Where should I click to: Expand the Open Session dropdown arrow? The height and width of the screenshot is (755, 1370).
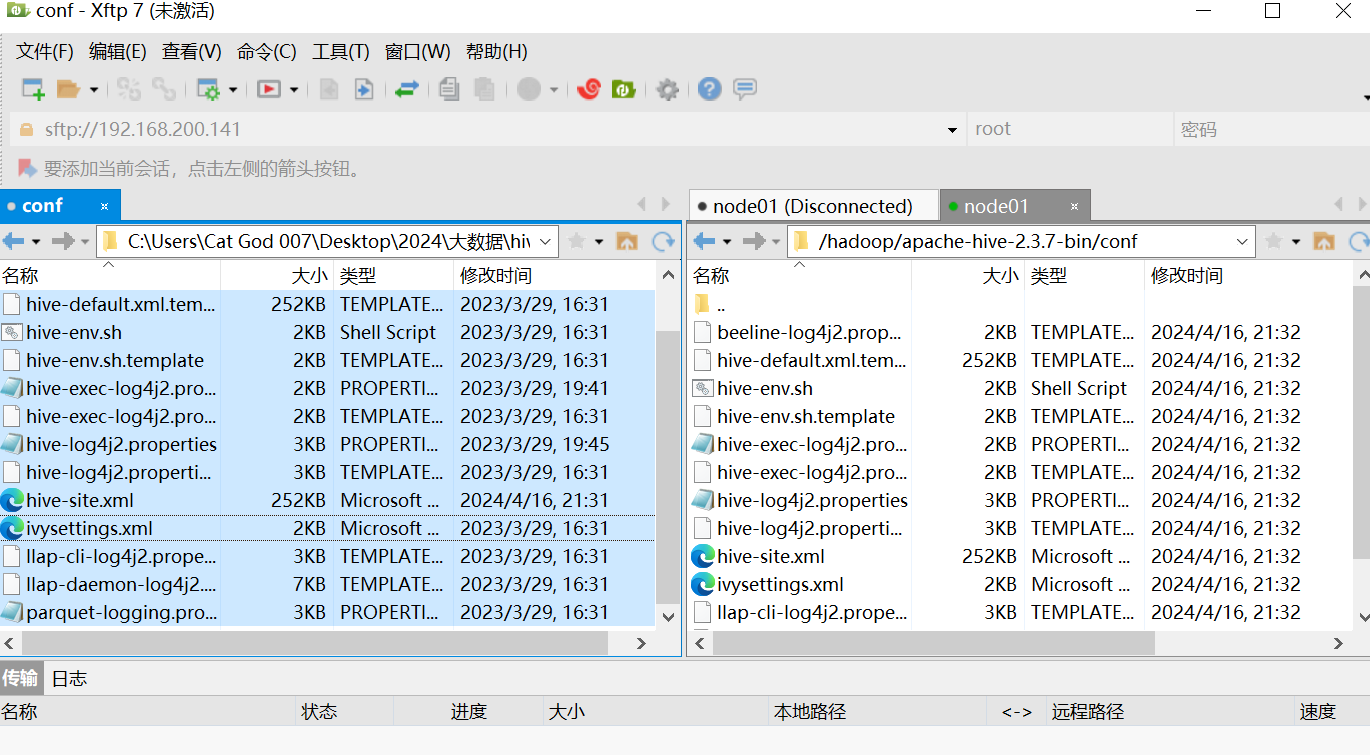94,90
